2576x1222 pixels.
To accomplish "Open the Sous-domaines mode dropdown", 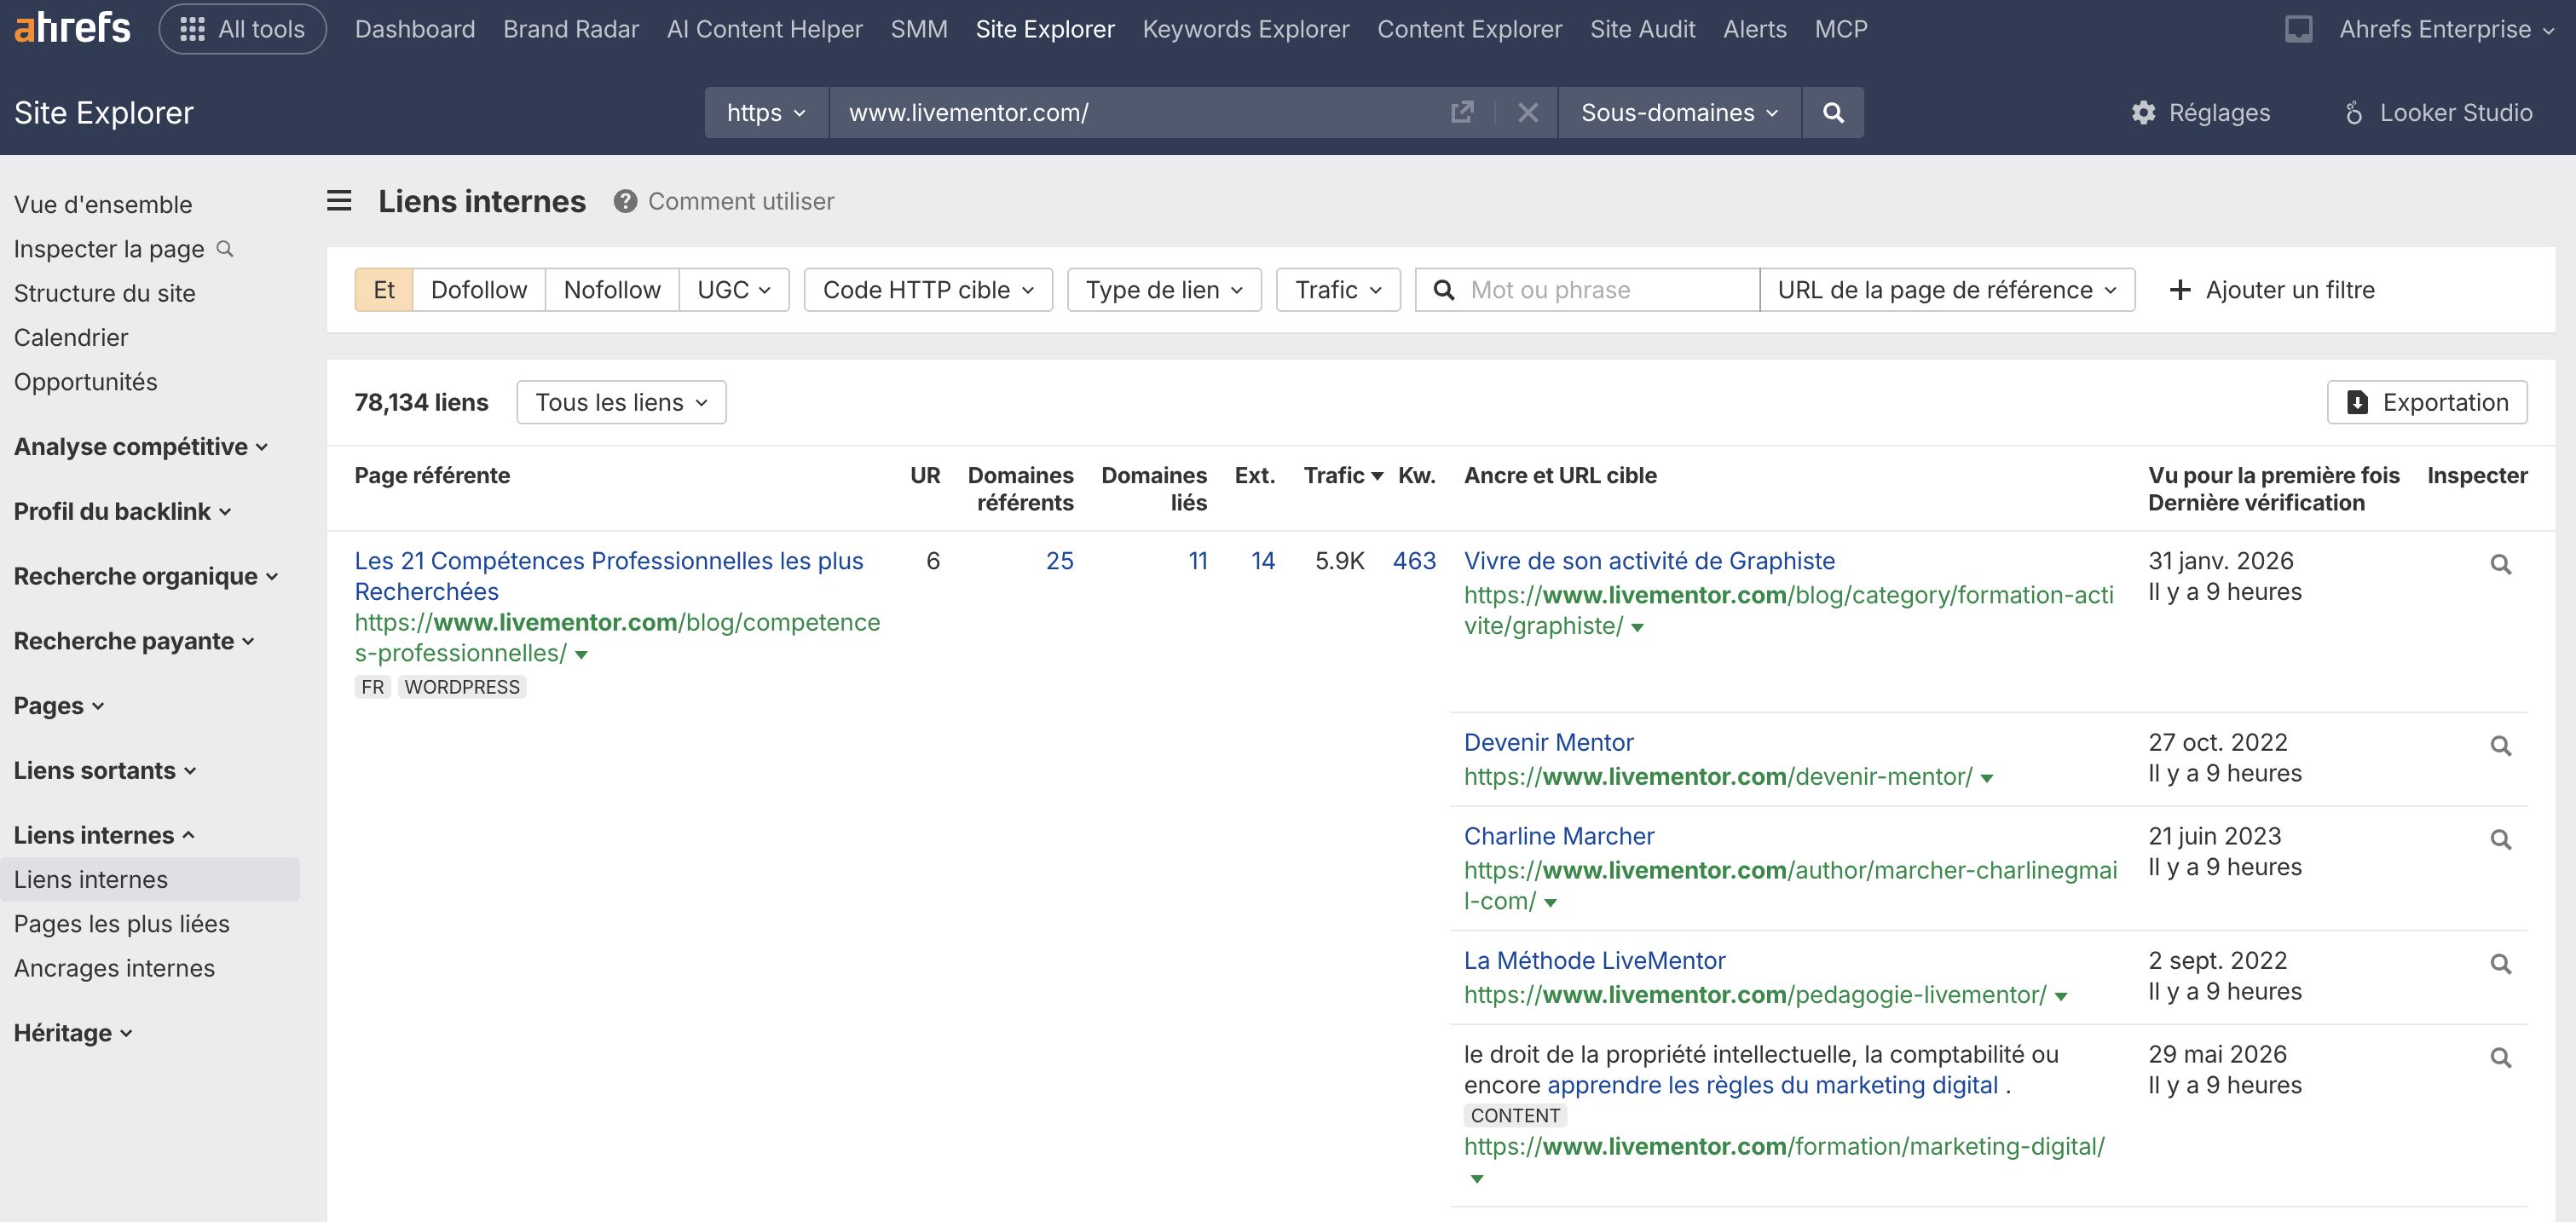I will click(x=1679, y=112).
